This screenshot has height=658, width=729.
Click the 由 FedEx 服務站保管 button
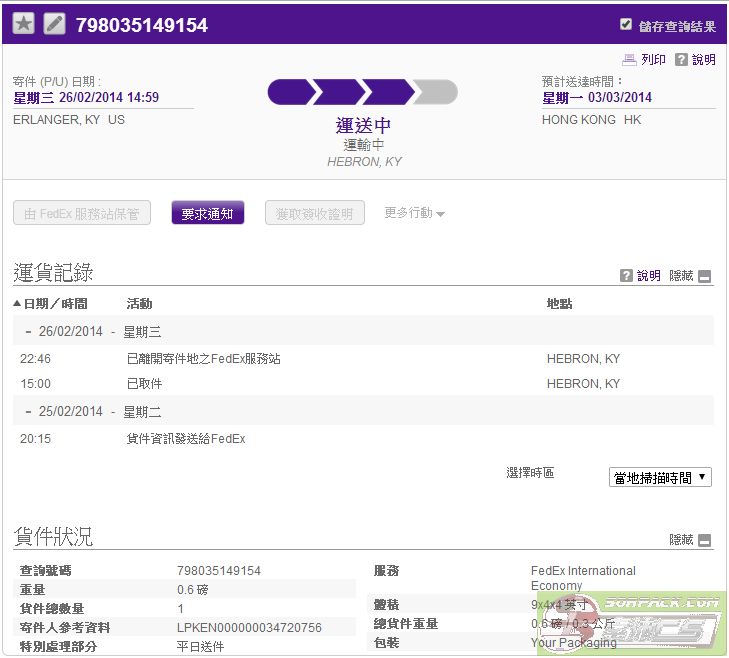tap(82, 213)
